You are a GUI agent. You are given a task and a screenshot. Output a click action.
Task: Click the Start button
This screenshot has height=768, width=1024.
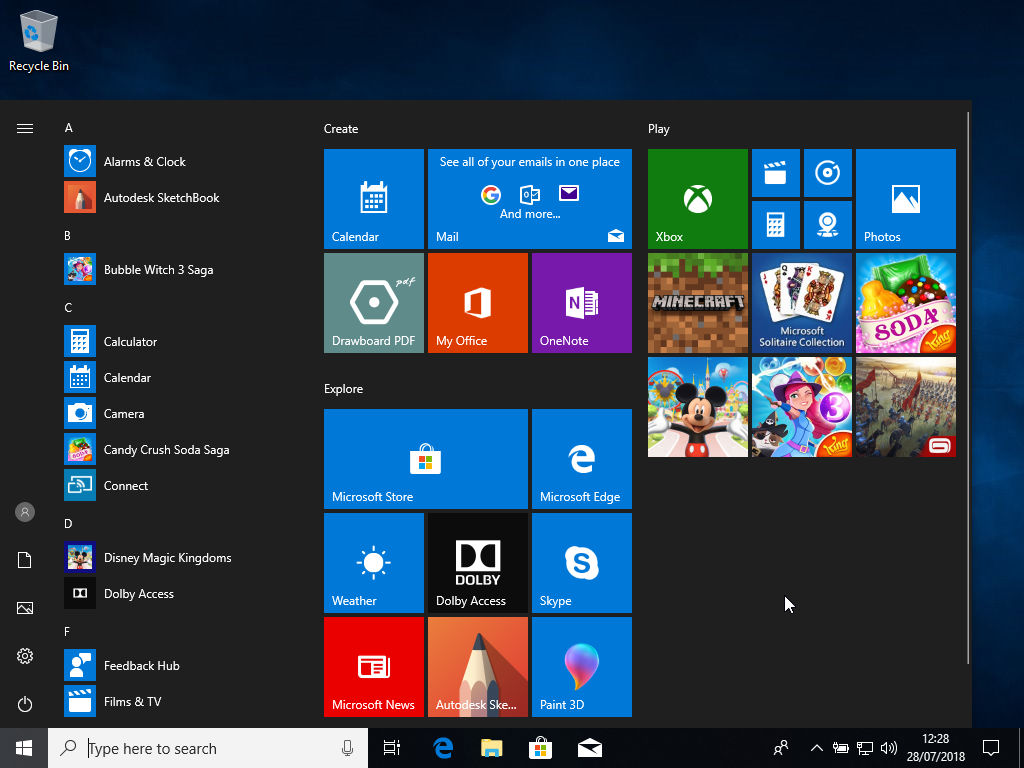pos(24,748)
